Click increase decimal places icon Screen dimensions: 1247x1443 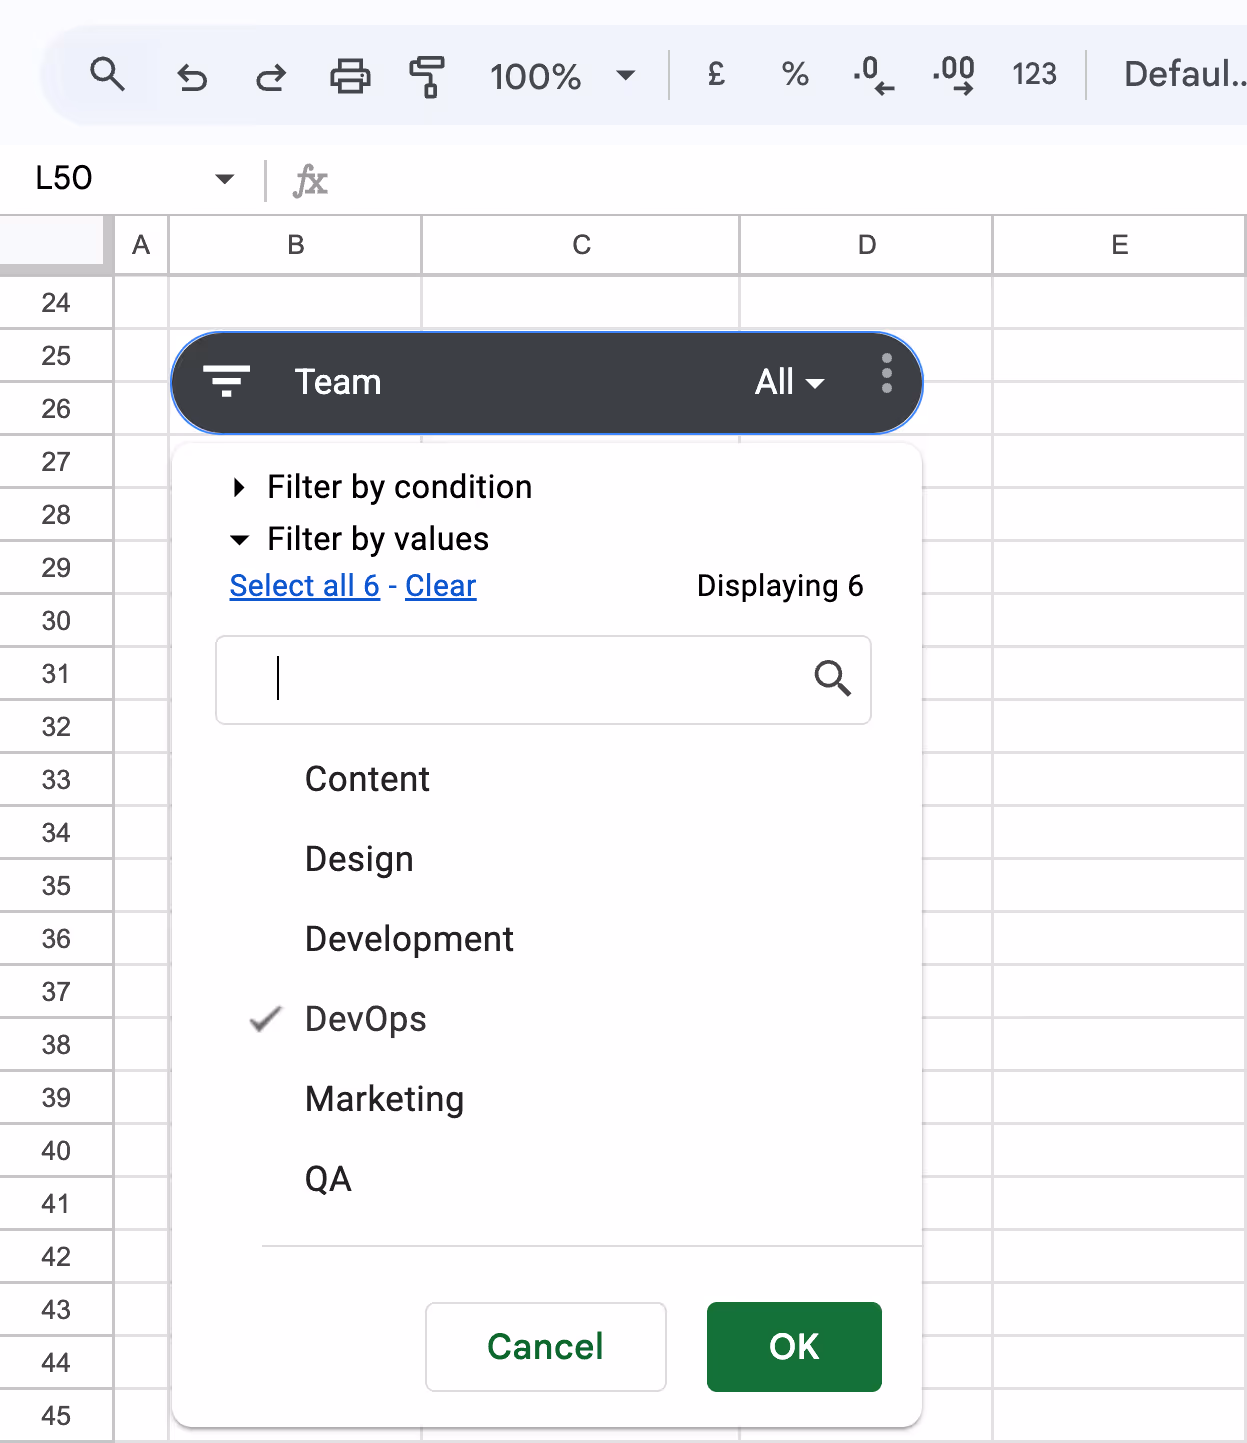[952, 75]
